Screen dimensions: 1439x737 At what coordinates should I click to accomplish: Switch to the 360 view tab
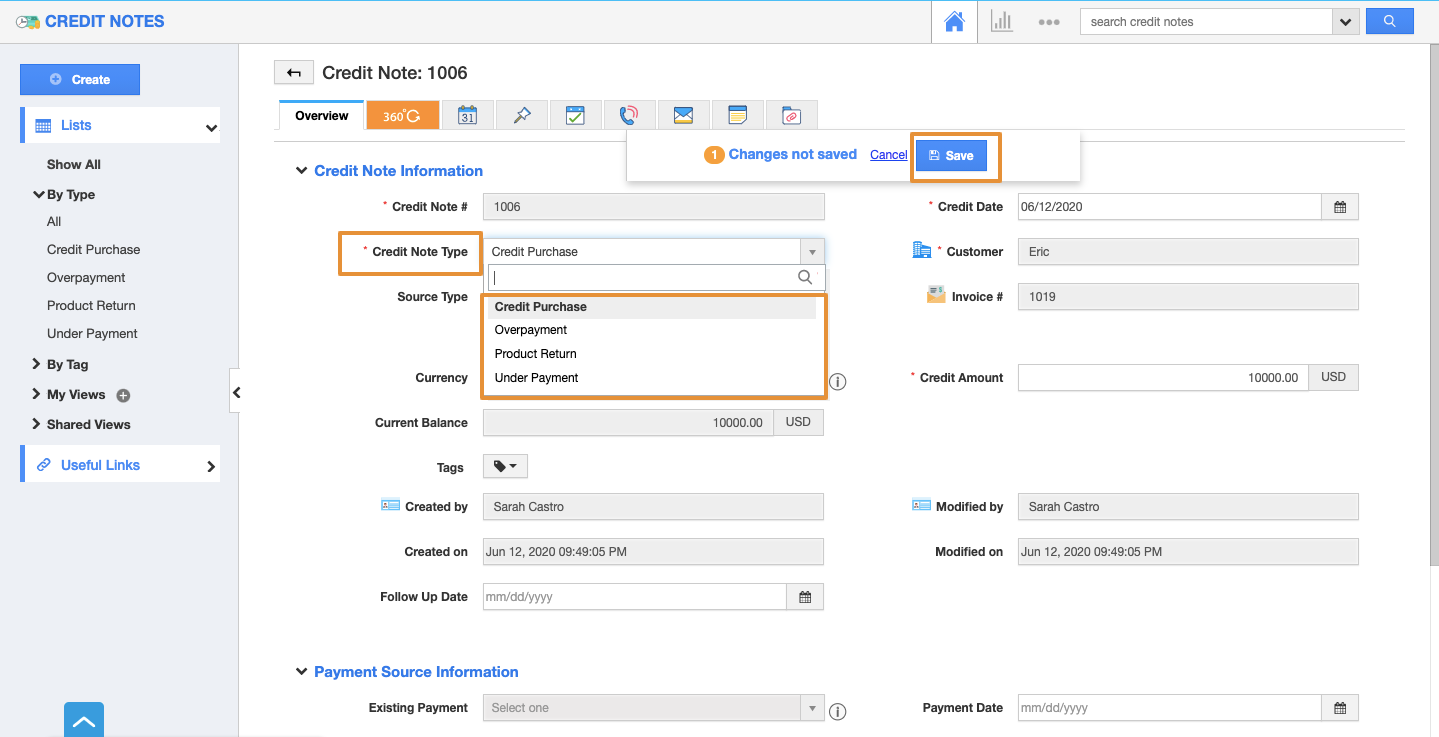[402, 116]
